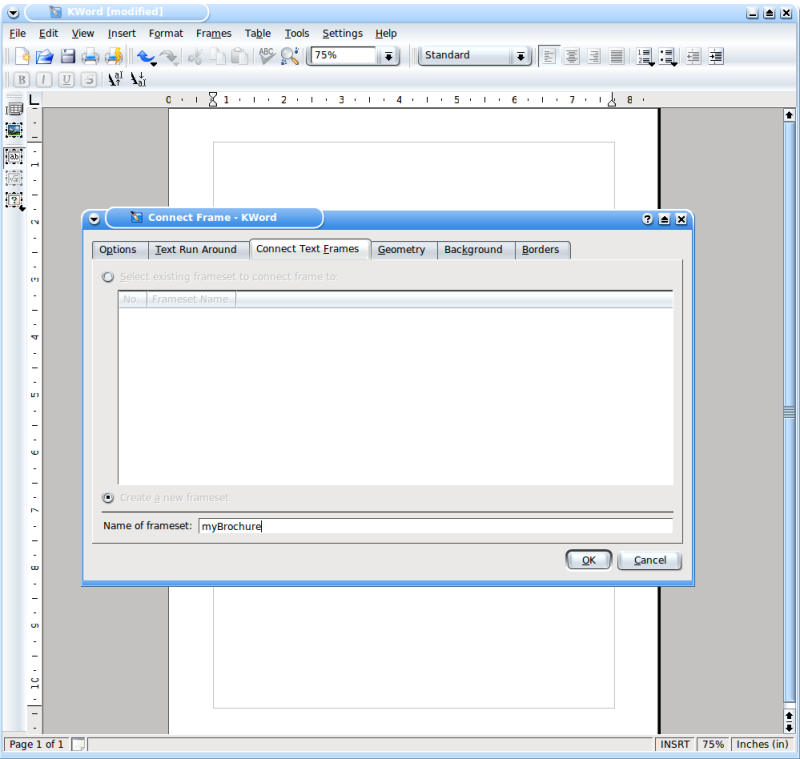The height and width of the screenshot is (759, 800).
Task: Switch to the Borders tab
Action: [x=540, y=249]
